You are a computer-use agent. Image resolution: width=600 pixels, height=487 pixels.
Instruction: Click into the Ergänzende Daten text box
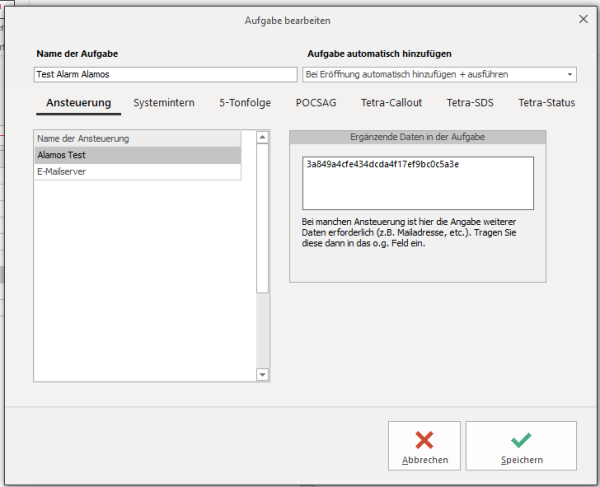click(418, 183)
